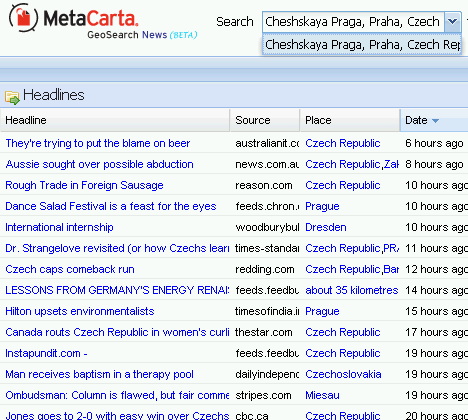Open 'International internship' headline
This screenshot has width=468, height=420.
click(x=59, y=227)
